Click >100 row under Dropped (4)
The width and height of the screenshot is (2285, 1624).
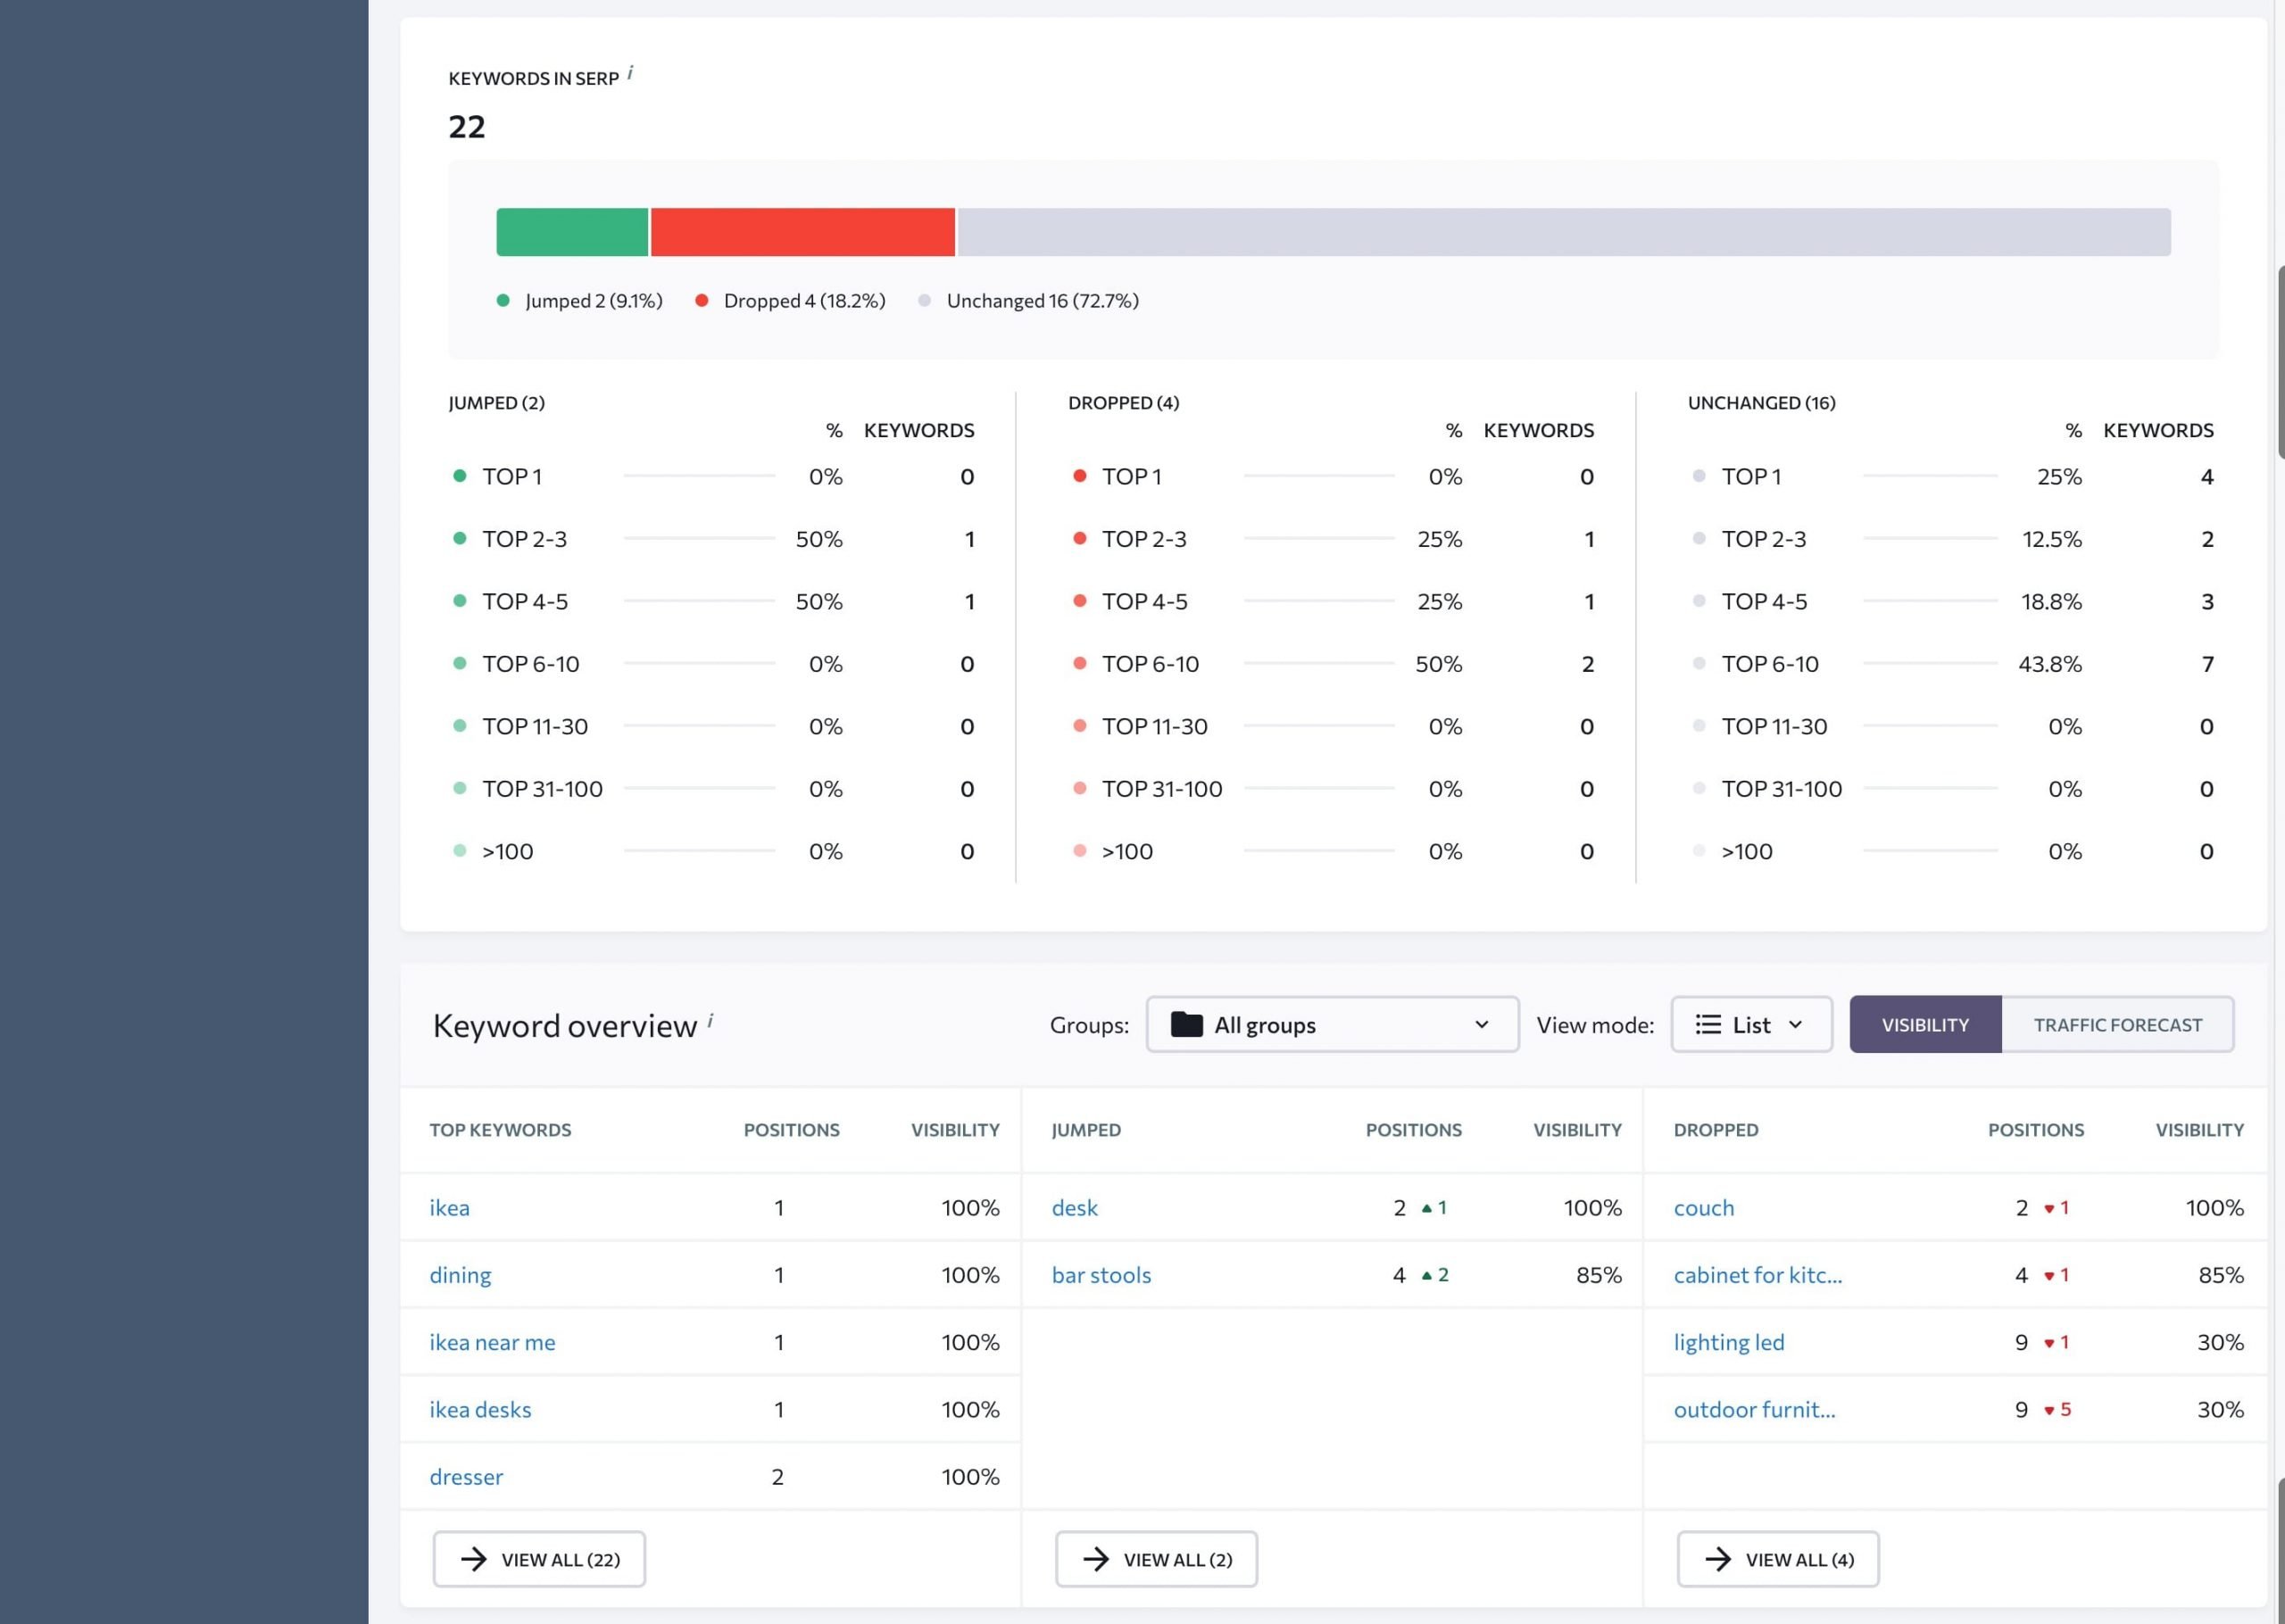[1333, 852]
